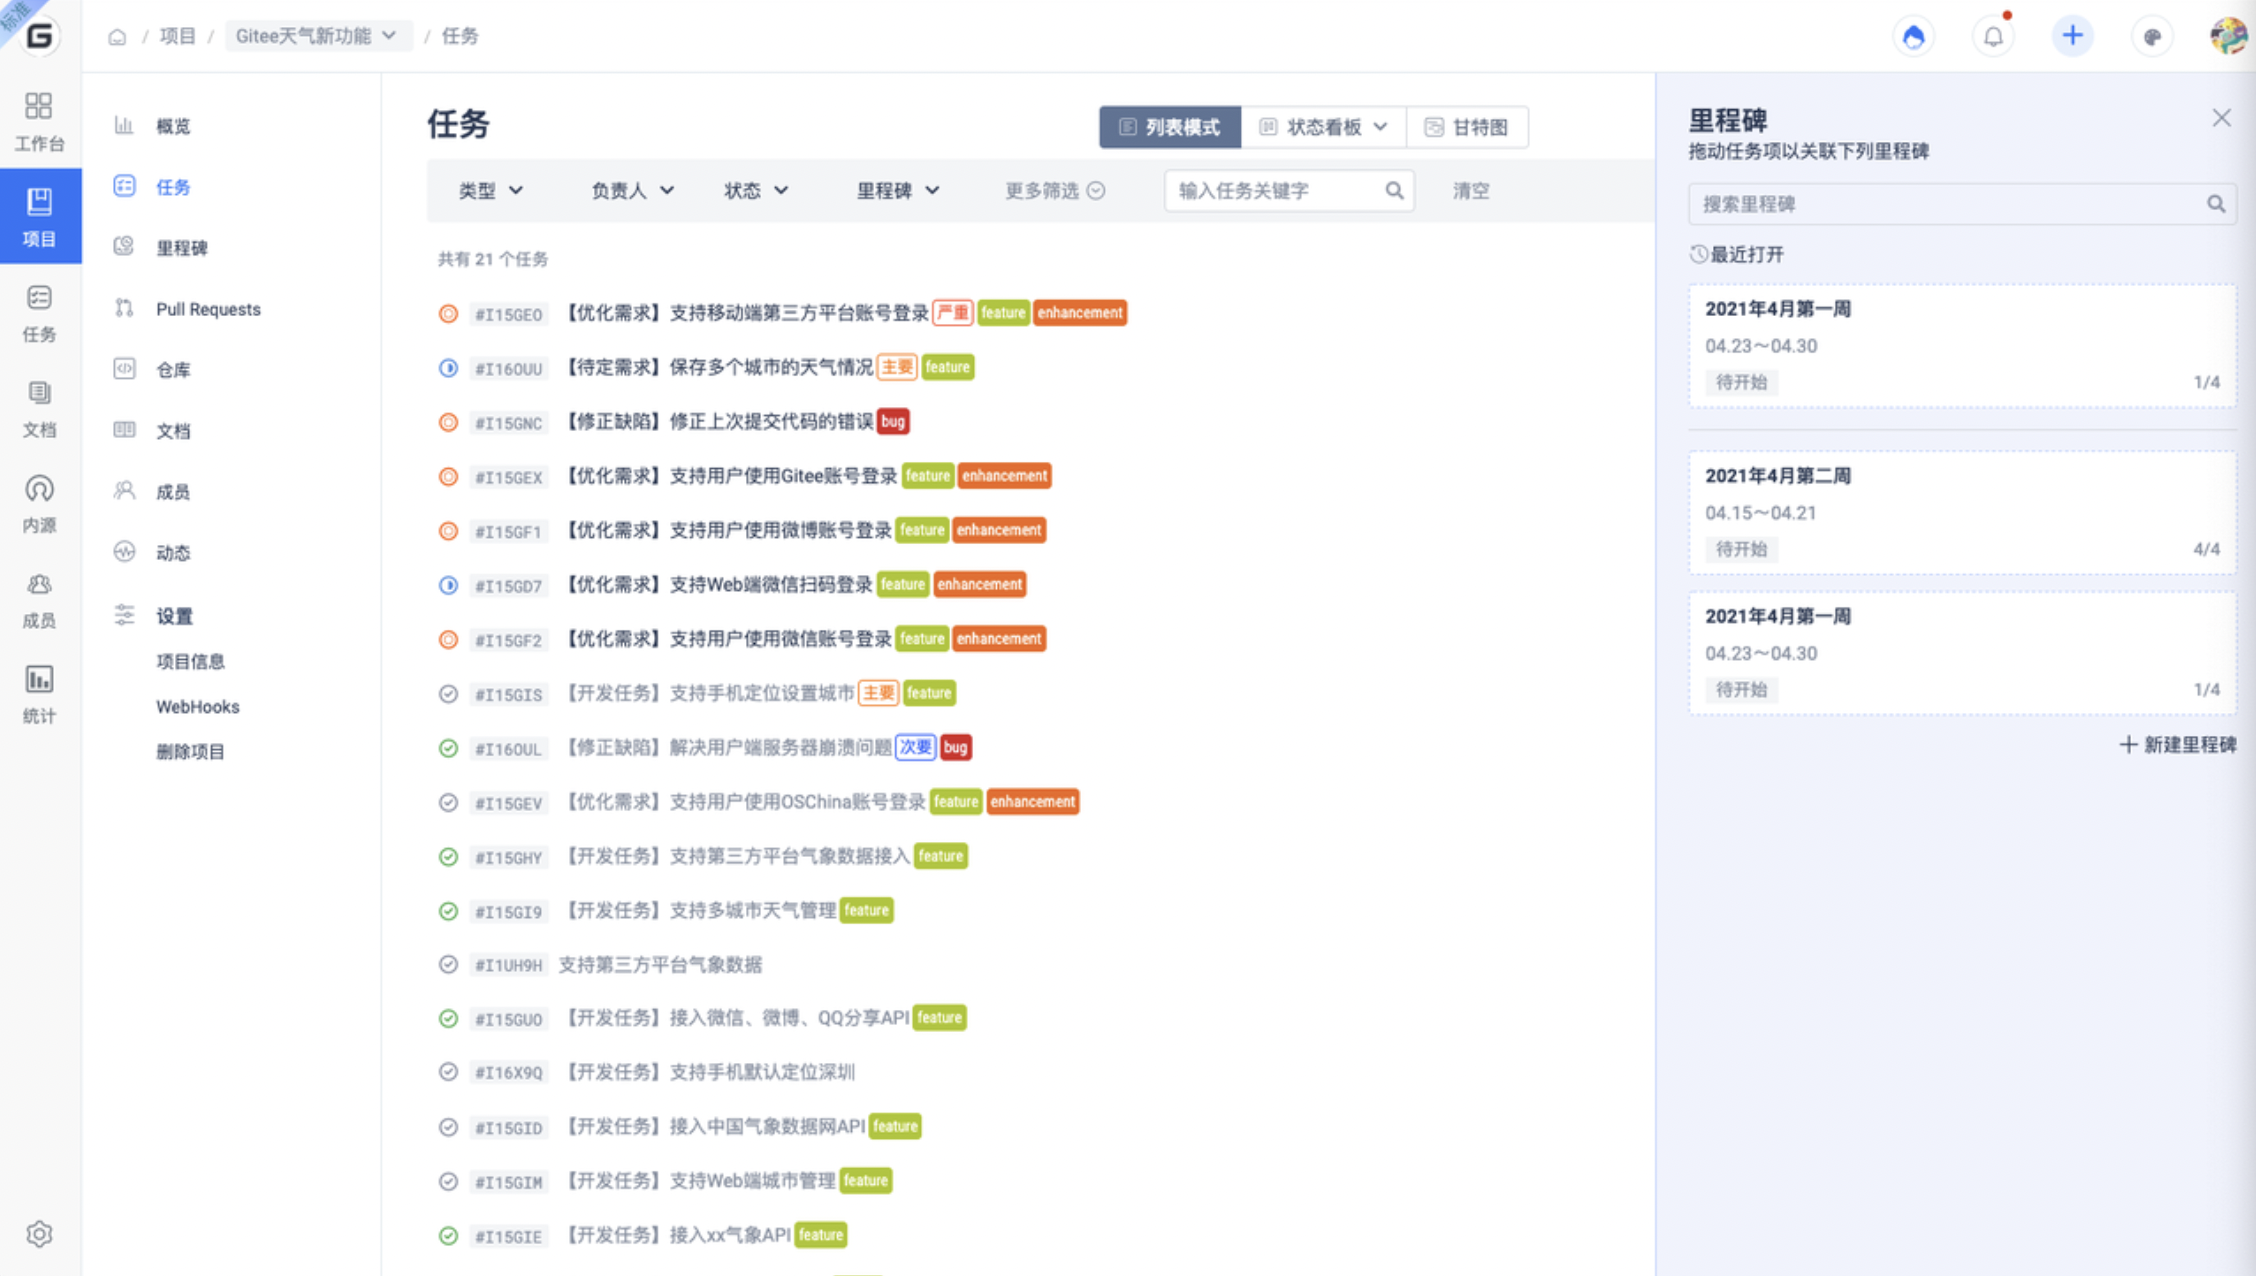Click the red bug label on #I15GNC

point(893,422)
